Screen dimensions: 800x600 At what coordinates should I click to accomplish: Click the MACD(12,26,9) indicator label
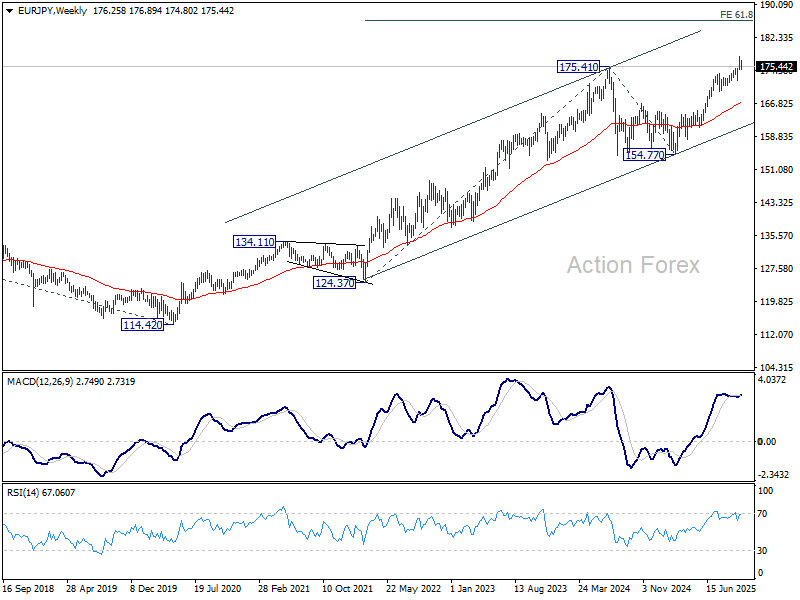(x=40, y=382)
